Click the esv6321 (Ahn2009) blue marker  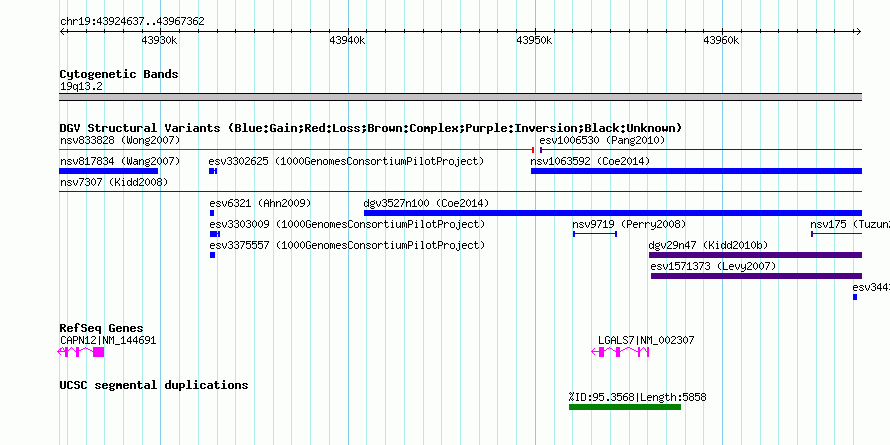tap(212, 213)
